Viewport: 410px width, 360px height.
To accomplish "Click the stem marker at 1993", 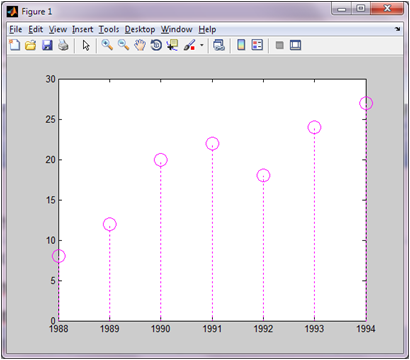I will click(314, 127).
